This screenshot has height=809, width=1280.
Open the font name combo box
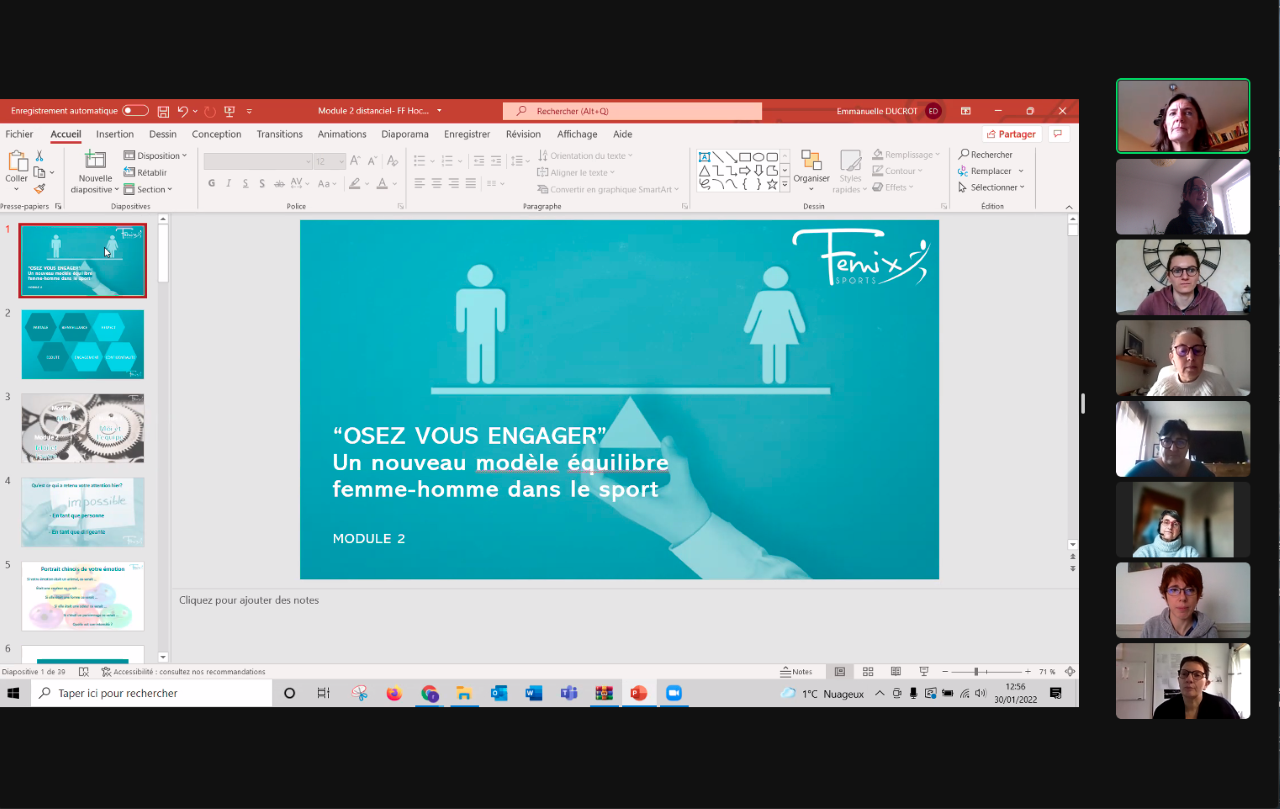(257, 161)
